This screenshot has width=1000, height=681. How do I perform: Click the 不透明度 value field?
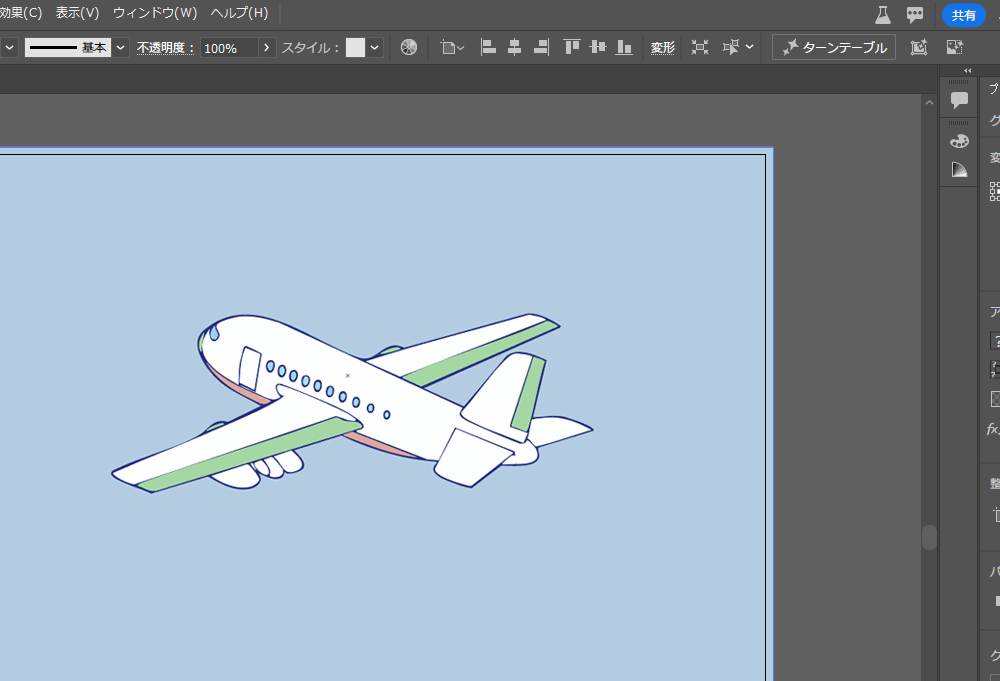[229, 47]
